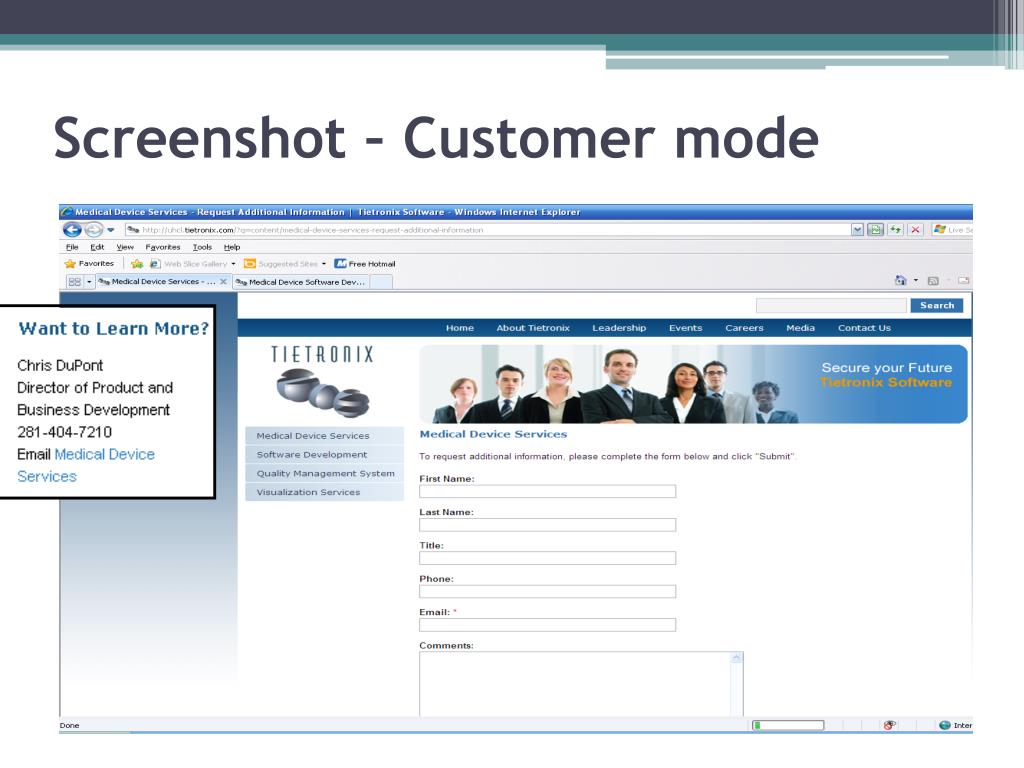Open the Media page
The image size is (1024, 768).
pyautogui.click(x=800, y=328)
